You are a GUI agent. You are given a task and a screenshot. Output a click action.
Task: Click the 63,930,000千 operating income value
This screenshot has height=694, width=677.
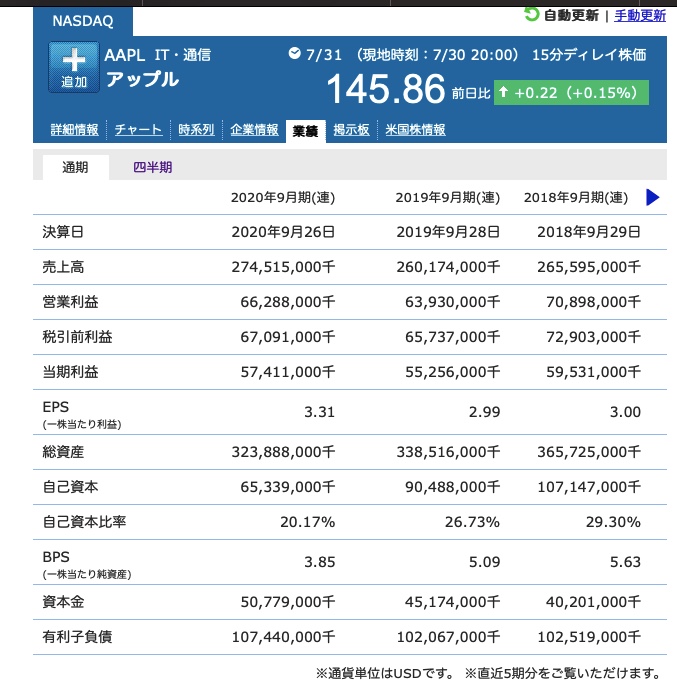click(x=452, y=302)
